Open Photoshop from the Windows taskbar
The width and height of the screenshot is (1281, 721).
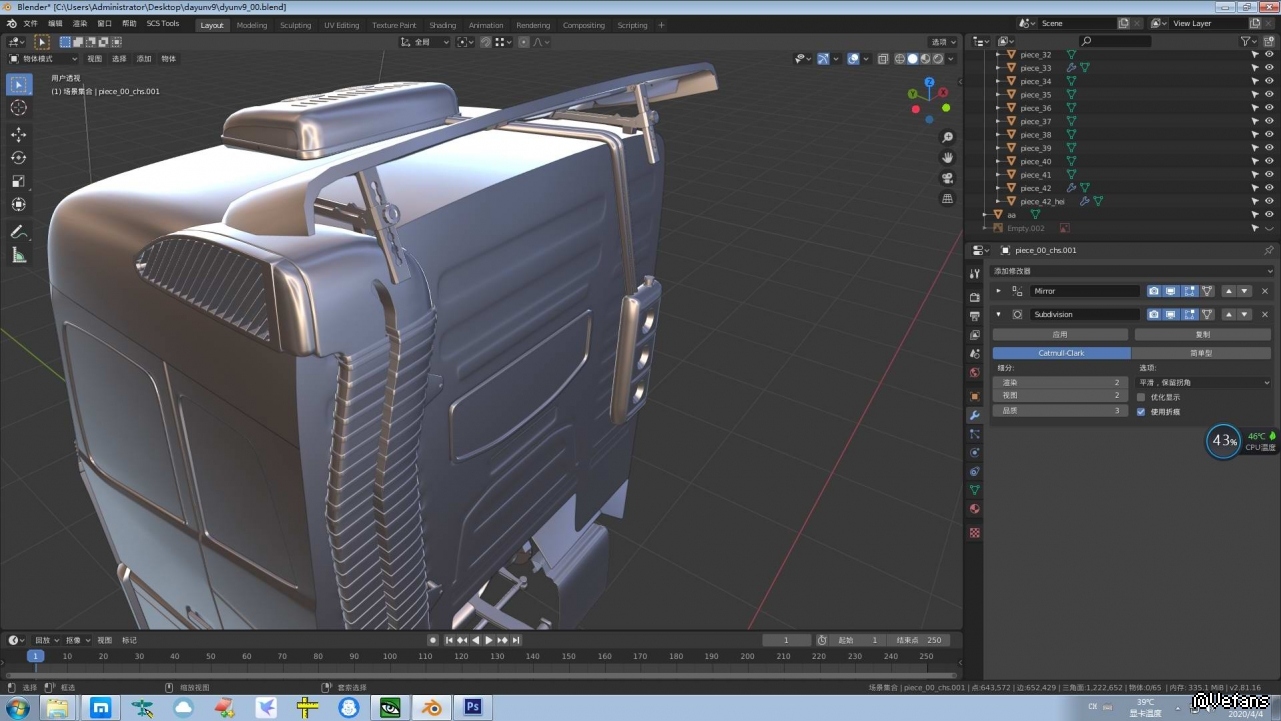pyautogui.click(x=473, y=707)
